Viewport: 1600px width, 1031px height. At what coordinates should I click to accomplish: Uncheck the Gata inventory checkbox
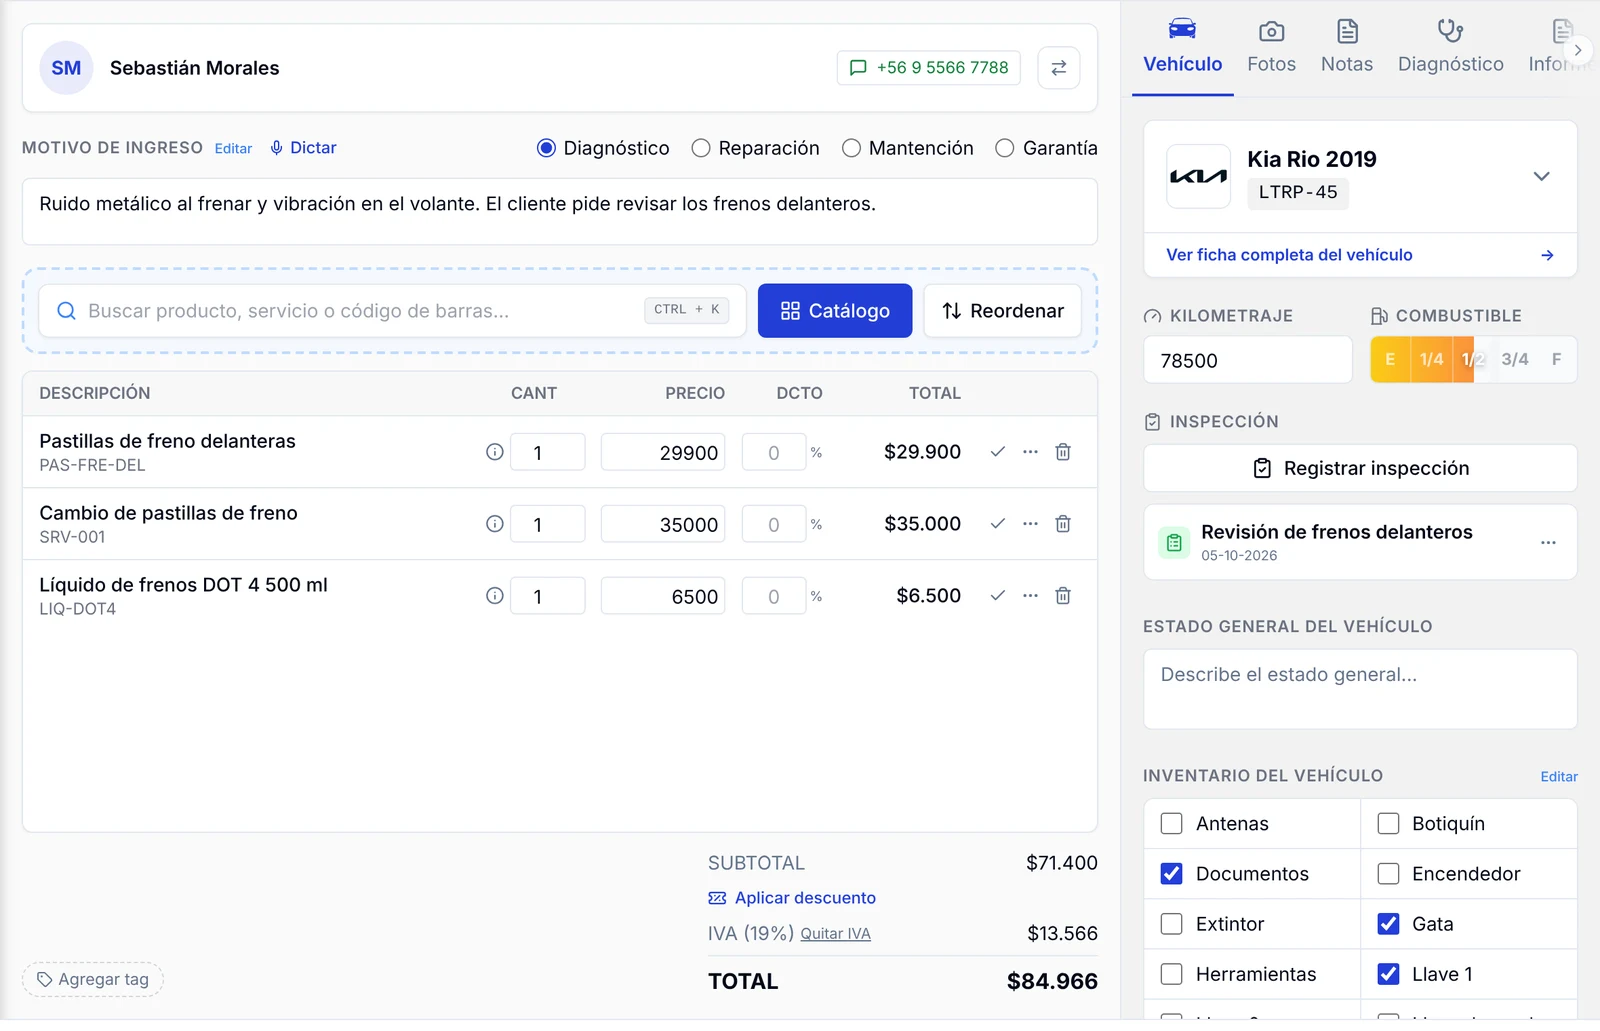click(1388, 924)
